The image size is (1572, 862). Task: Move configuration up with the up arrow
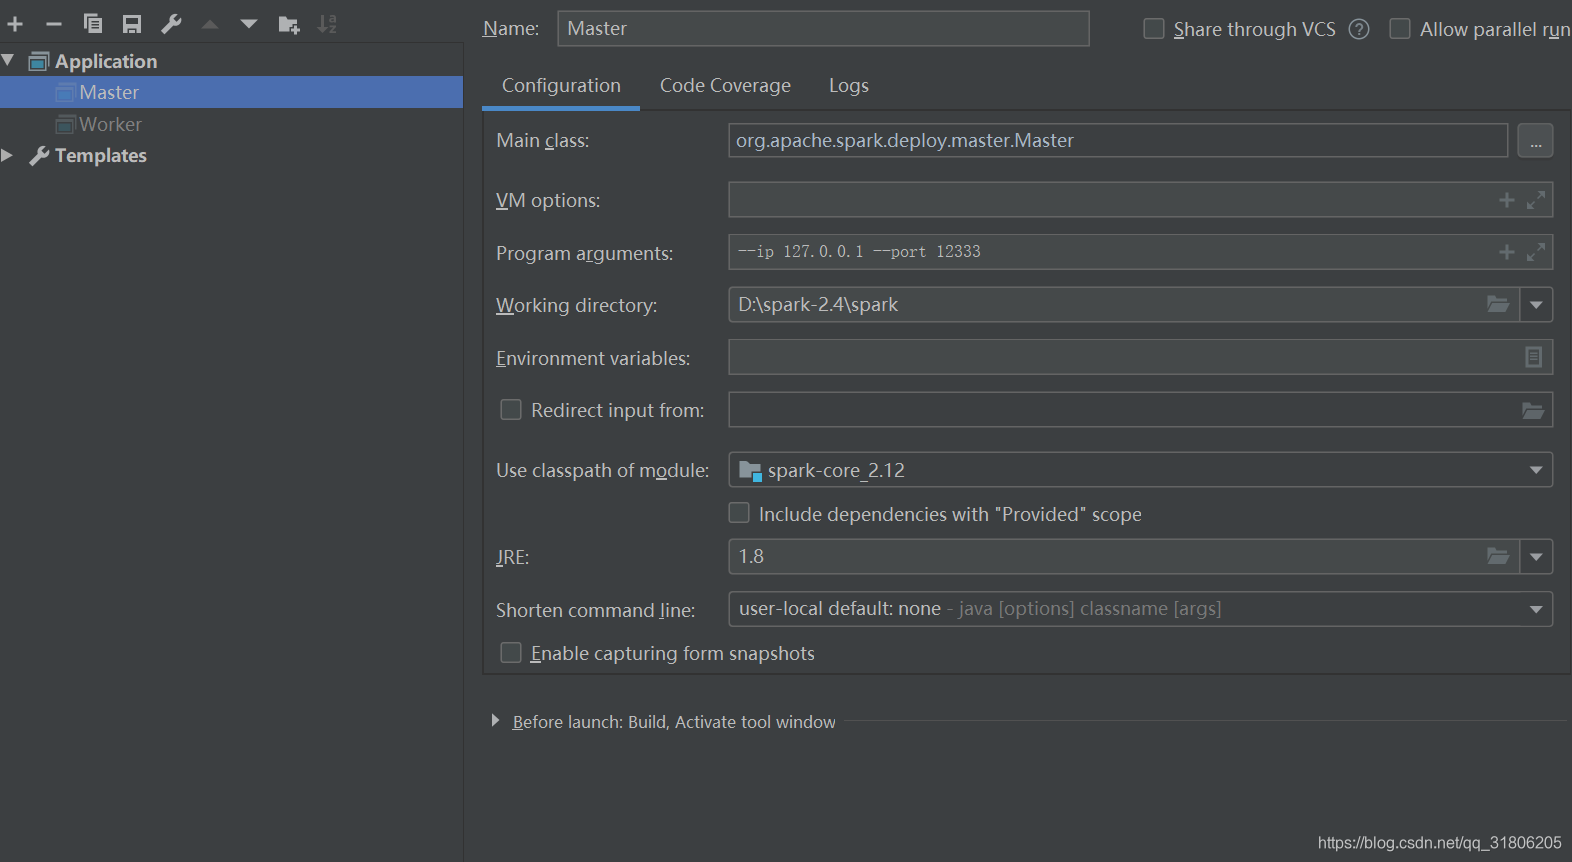pos(210,24)
